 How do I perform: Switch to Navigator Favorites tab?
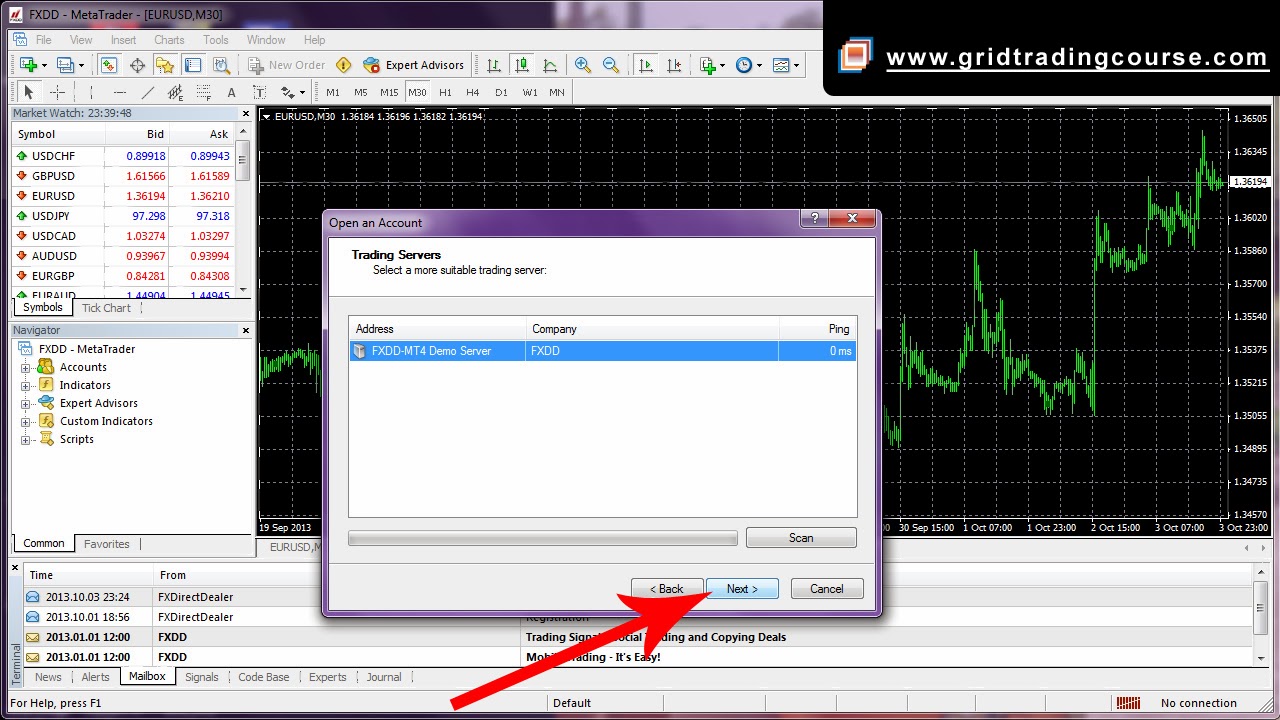tap(107, 544)
